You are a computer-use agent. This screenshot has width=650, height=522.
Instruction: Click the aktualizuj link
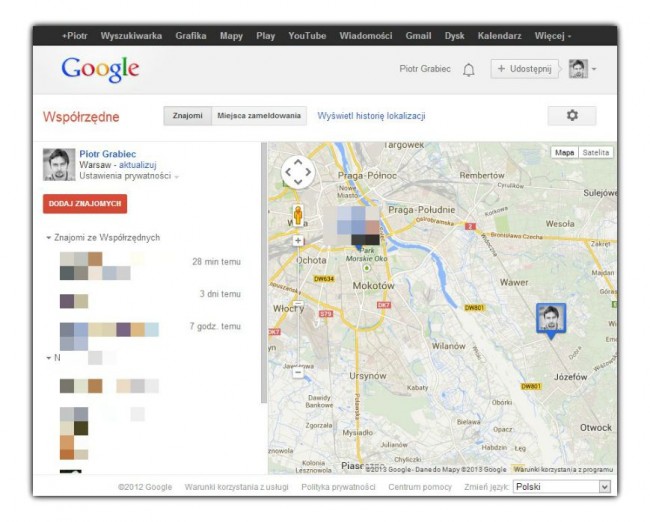click(138, 165)
